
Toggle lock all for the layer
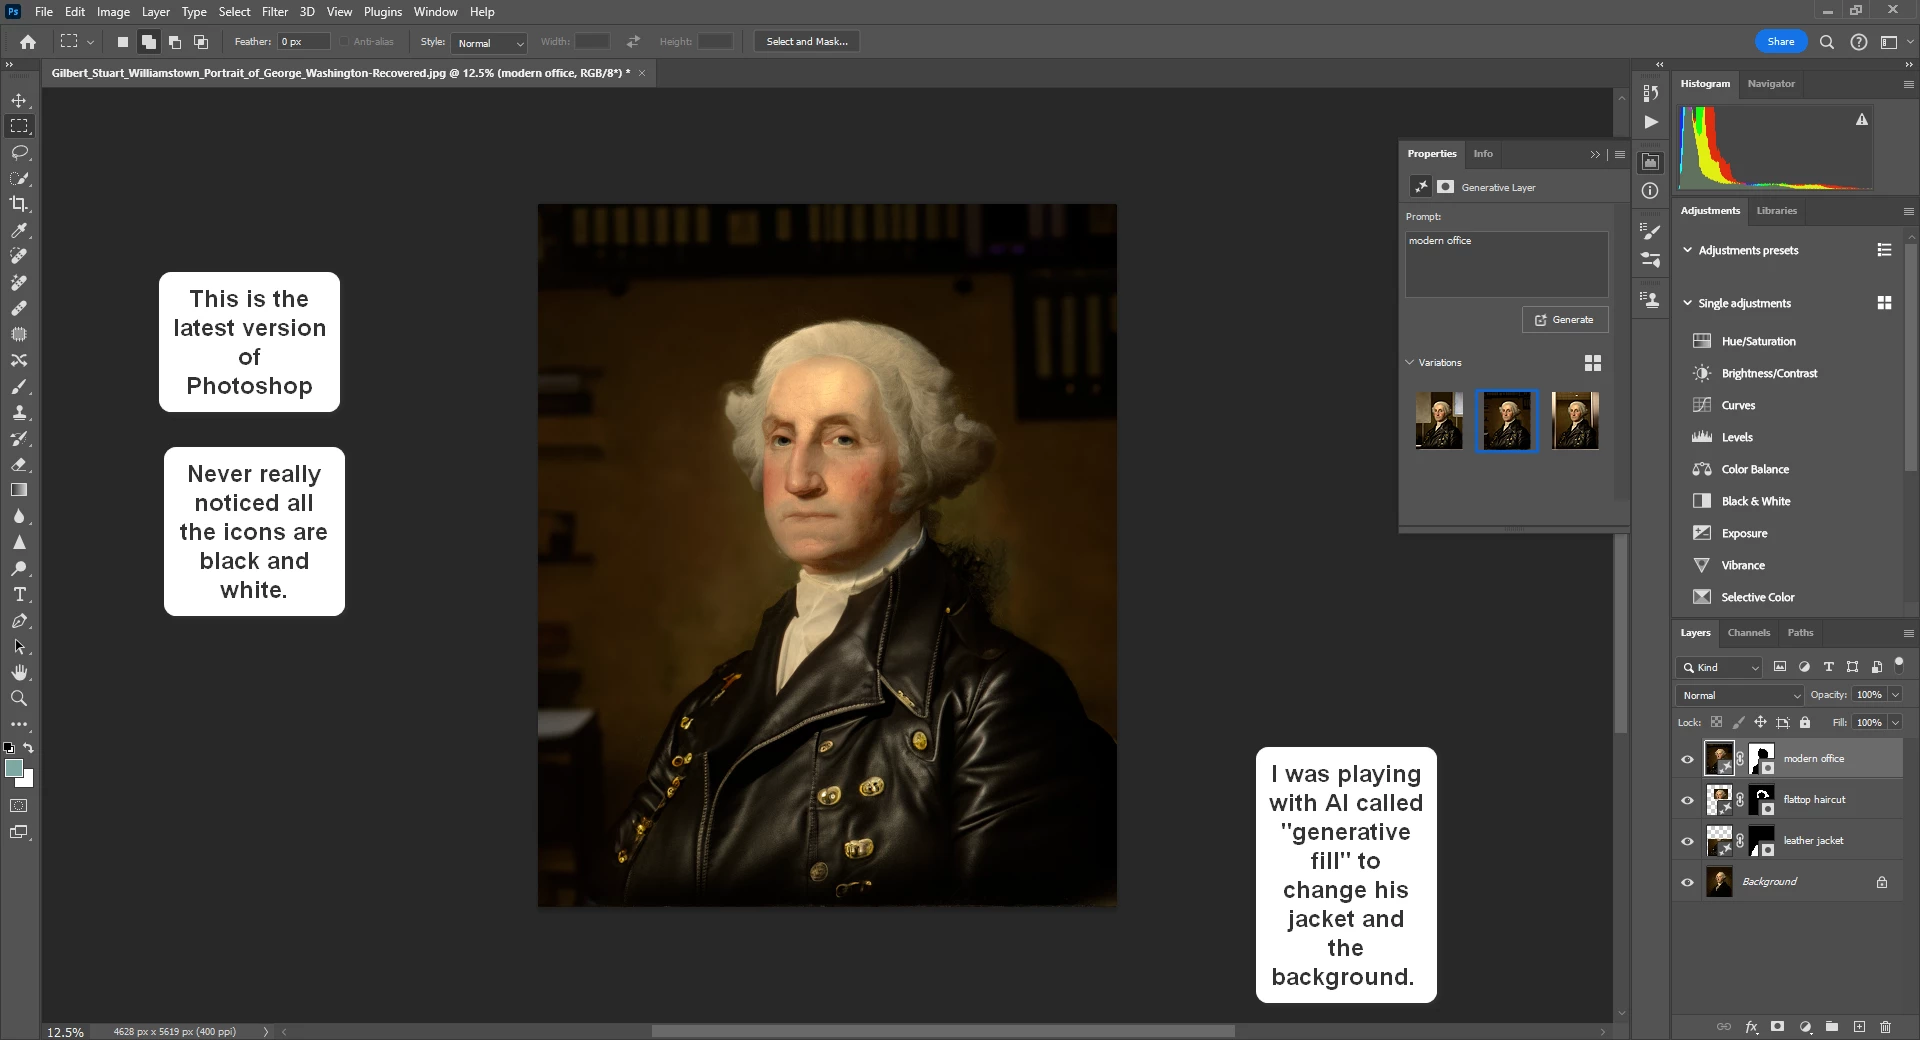coord(1805,722)
